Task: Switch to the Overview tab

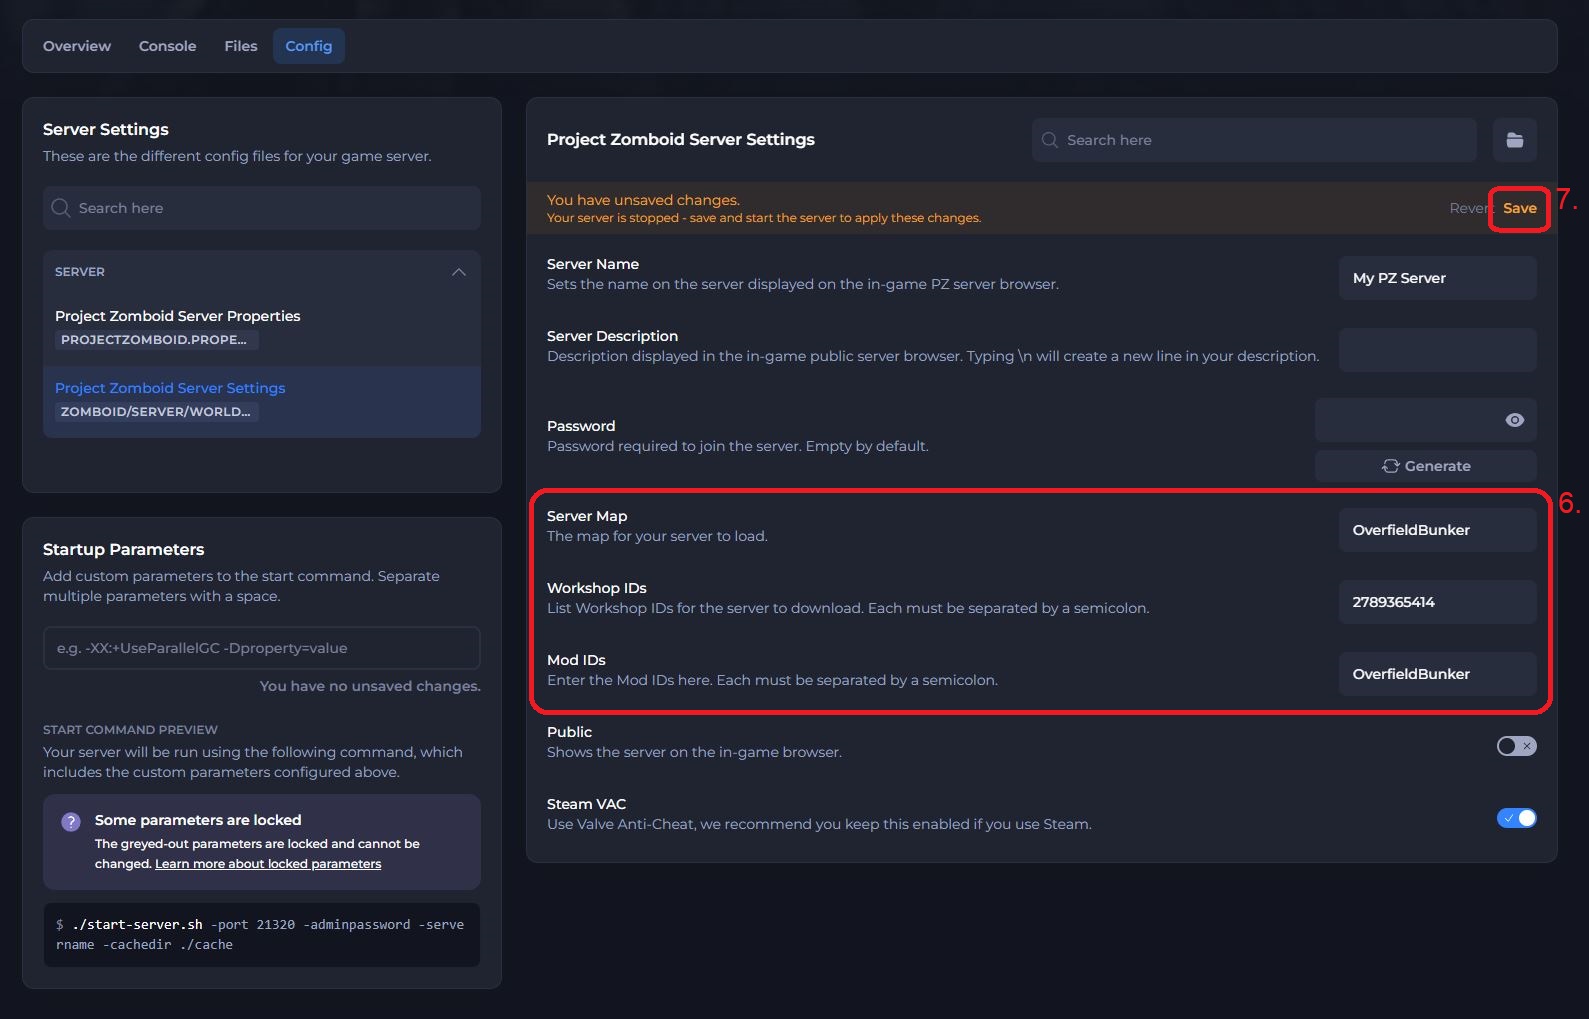Action: [x=77, y=46]
